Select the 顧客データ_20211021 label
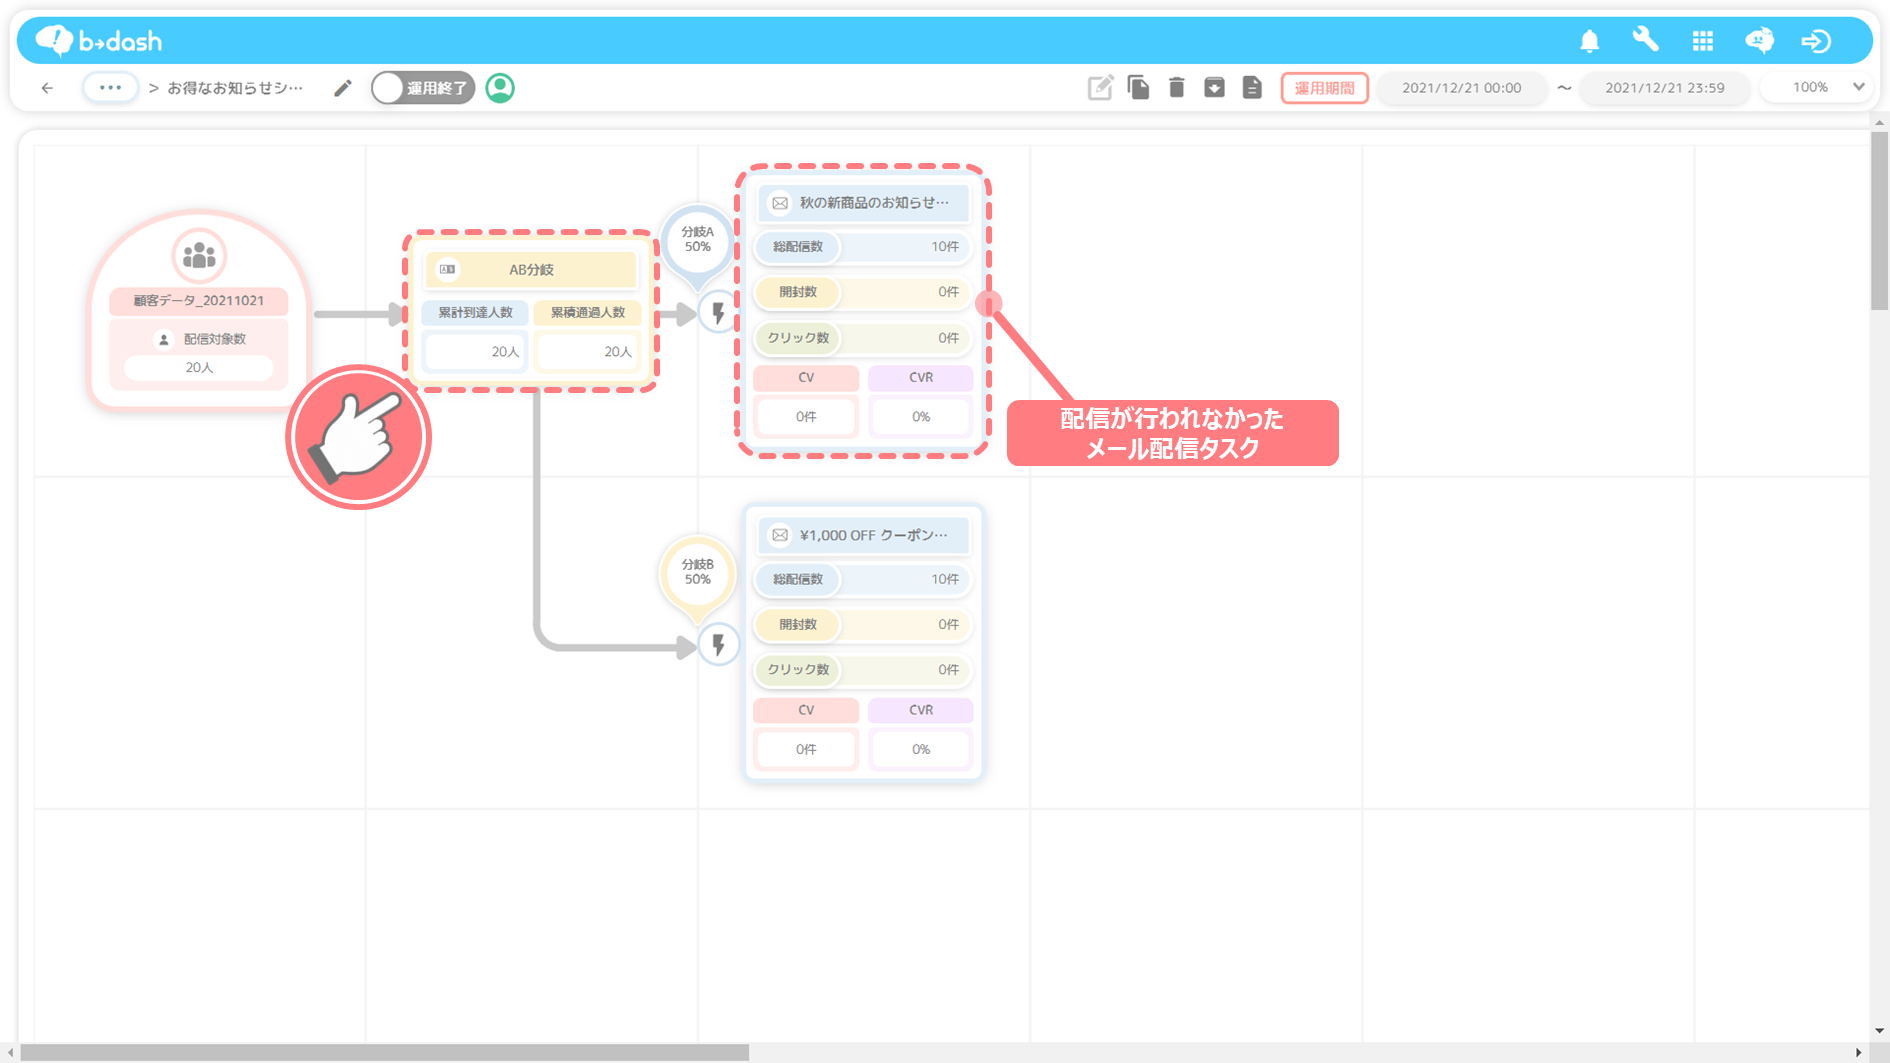1890x1063 pixels. click(199, 300)
